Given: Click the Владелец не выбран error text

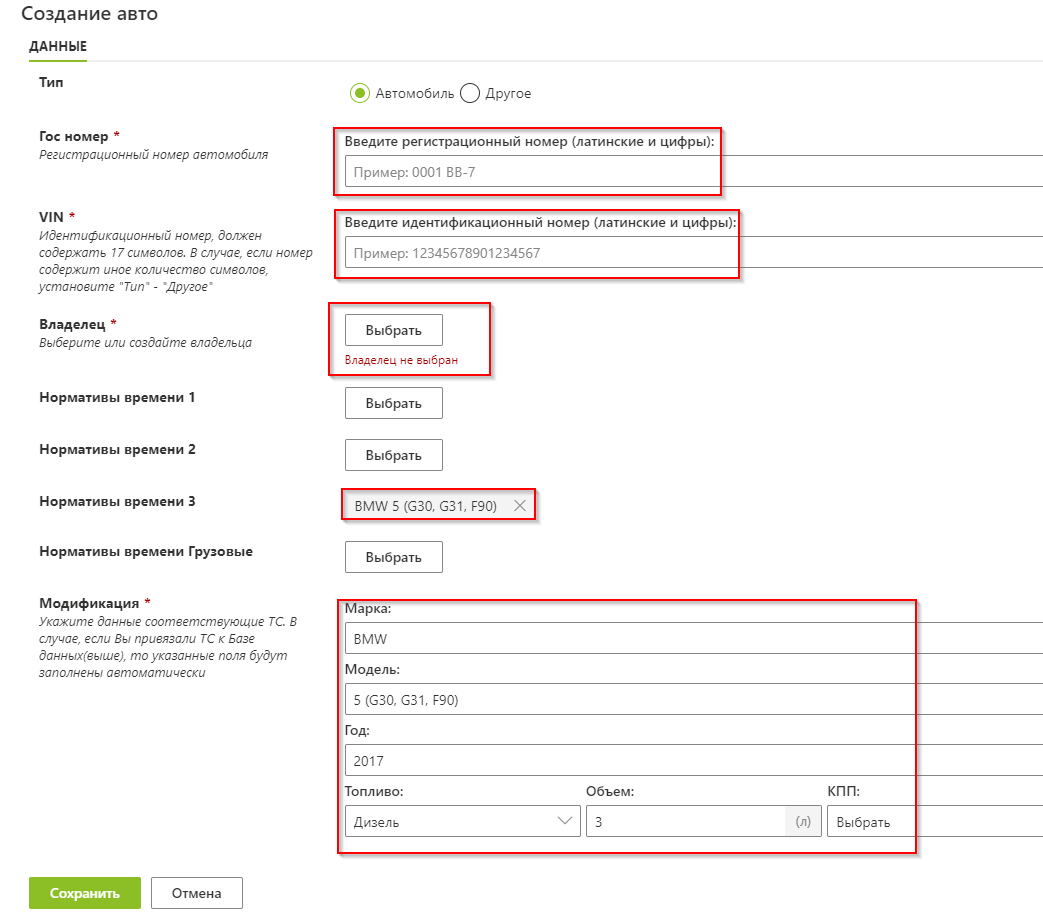Looking at the screenshot, I should tap(401, 360).
